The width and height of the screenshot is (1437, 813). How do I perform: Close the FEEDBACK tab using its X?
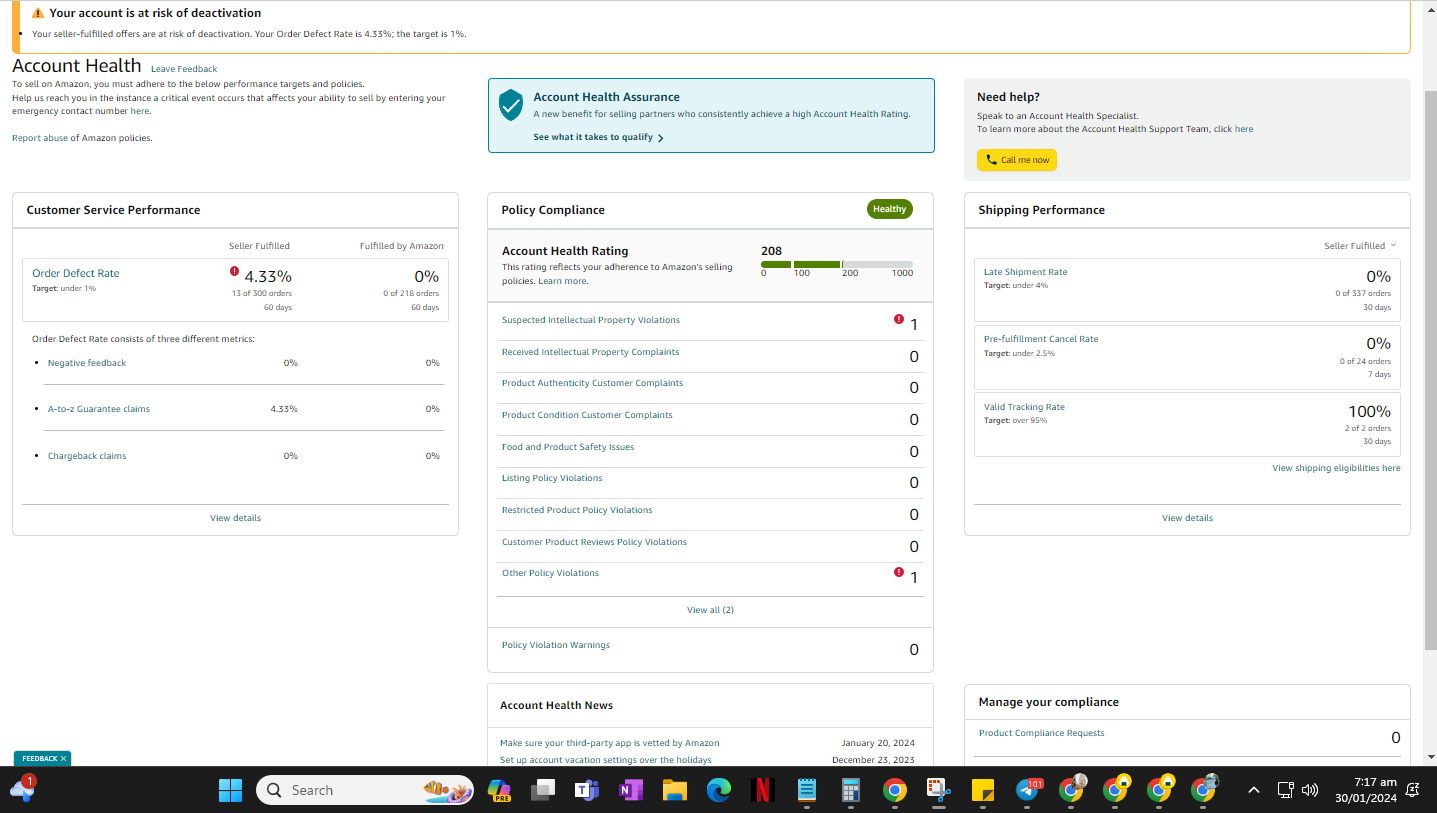[63, 759]
